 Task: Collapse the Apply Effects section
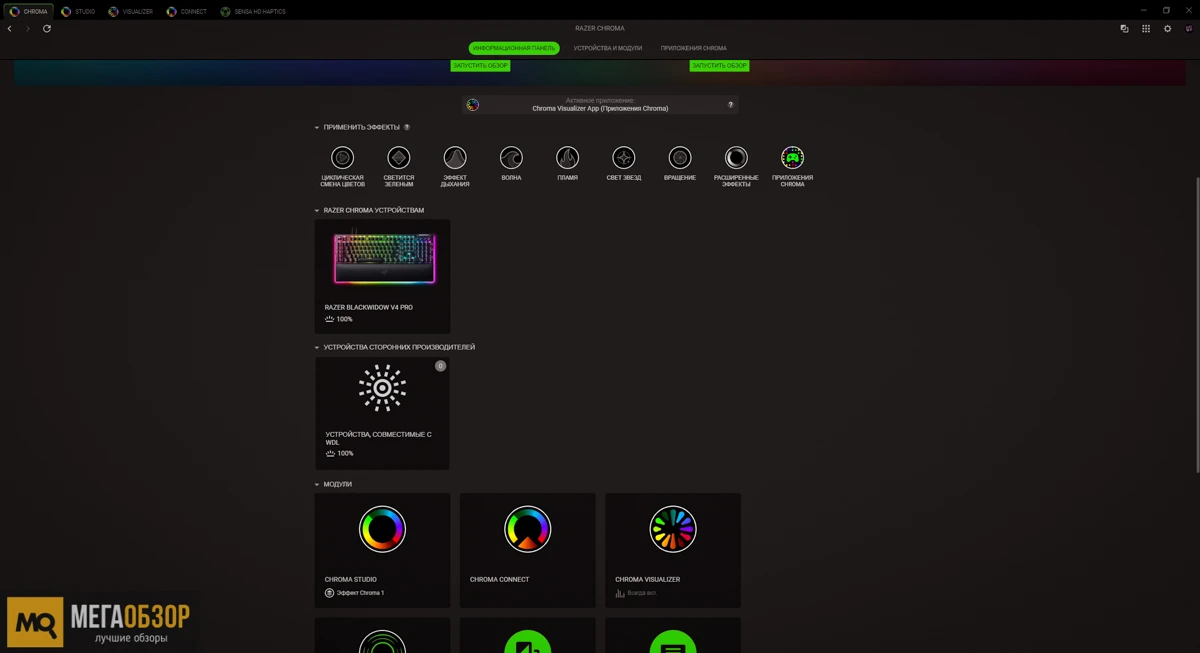(x=317, y=128)
